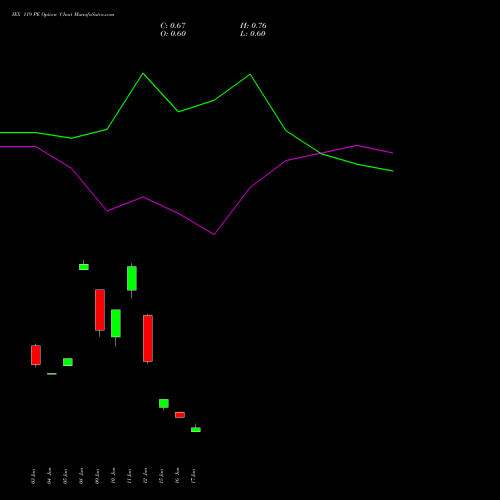Click the high value H: 0.76
500x500 pixels.
(253, 25)
